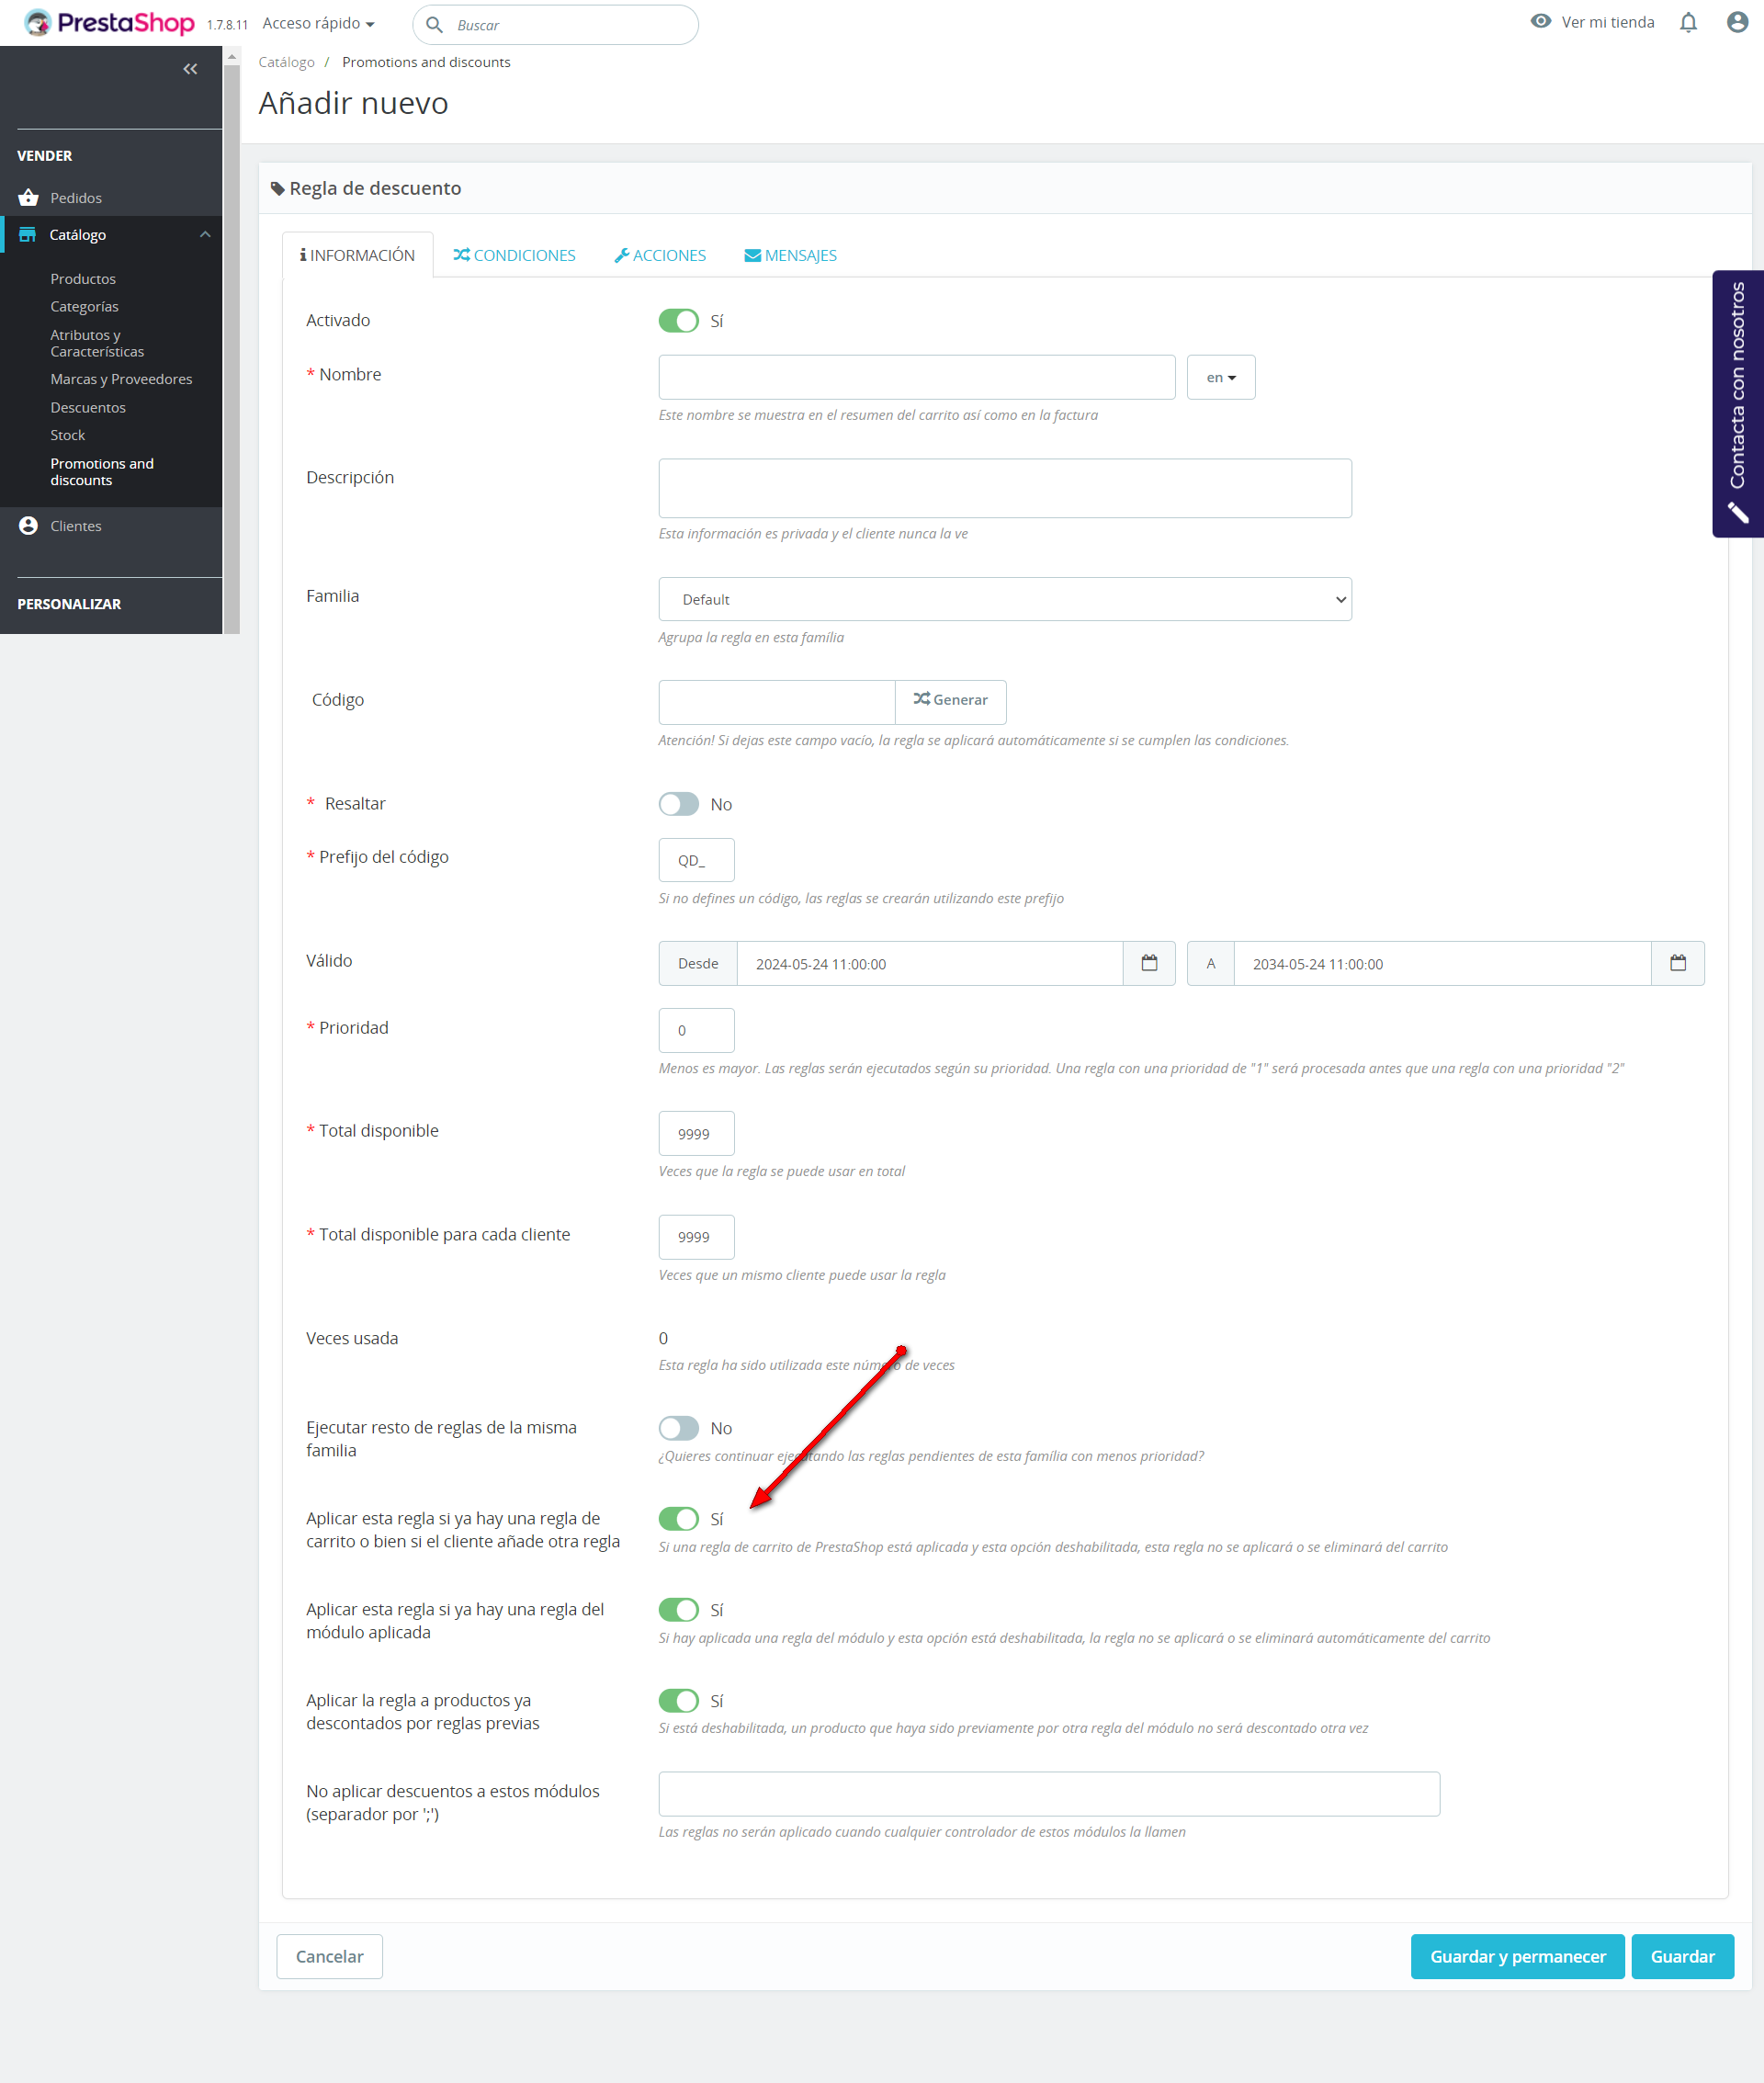Viewport: 1764px width, 2083px height.
Task: Enable the Resaltar toggle
Action: tap(678, 804)
